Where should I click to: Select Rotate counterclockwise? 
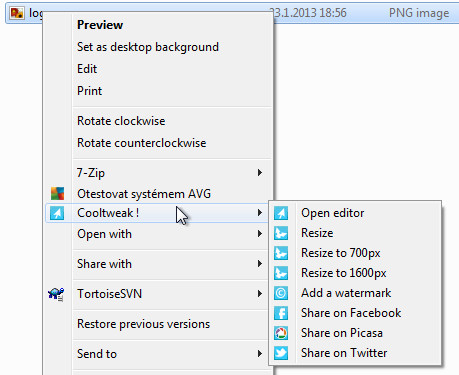click(142, 143)
